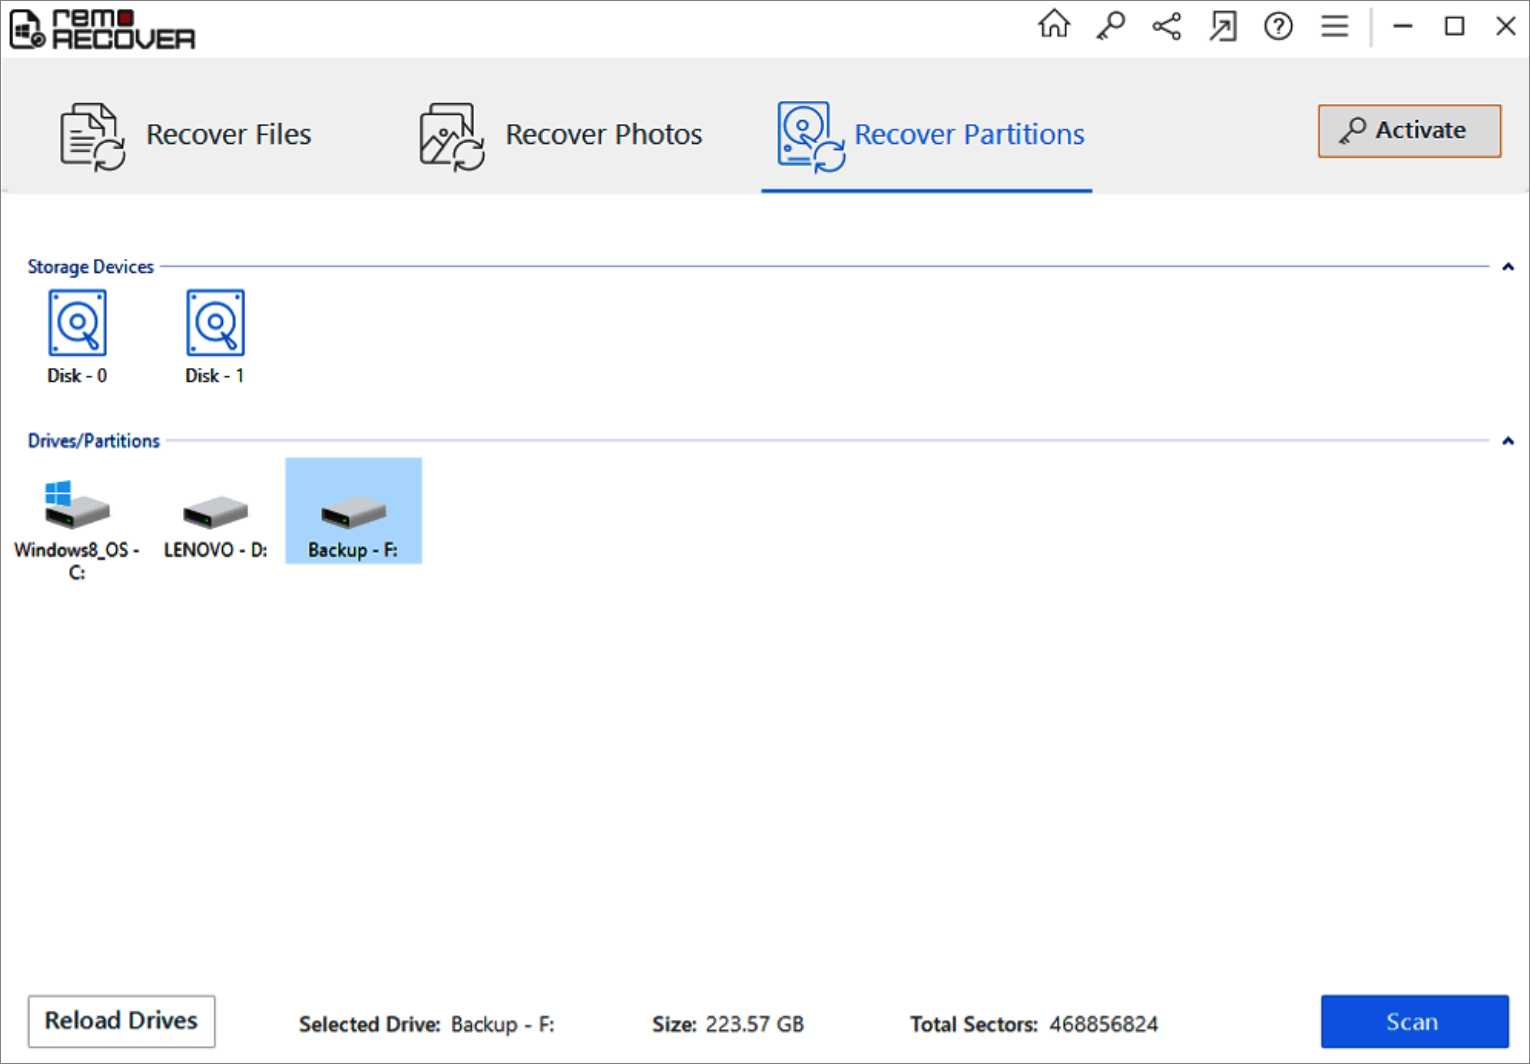The height and width of the screenshot is (1064, 1530).
Task: Click the Remo Recover logo
Action: [x=100, y=29]
